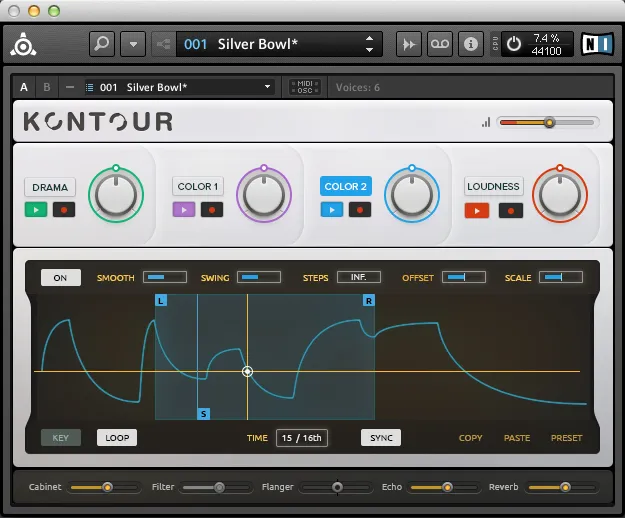Click the STEPS INF. value field

tap(359, 277)
